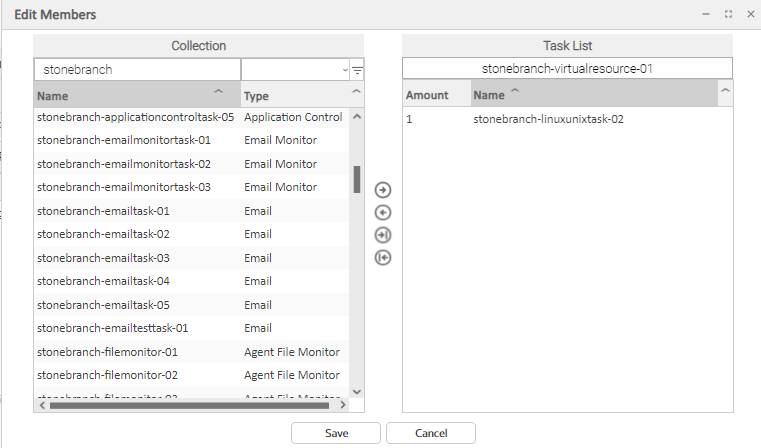Viewport: 761px width, 448px height.
Task: Open the filter icon beside Type dropdown
Action: tap(357, 71)
